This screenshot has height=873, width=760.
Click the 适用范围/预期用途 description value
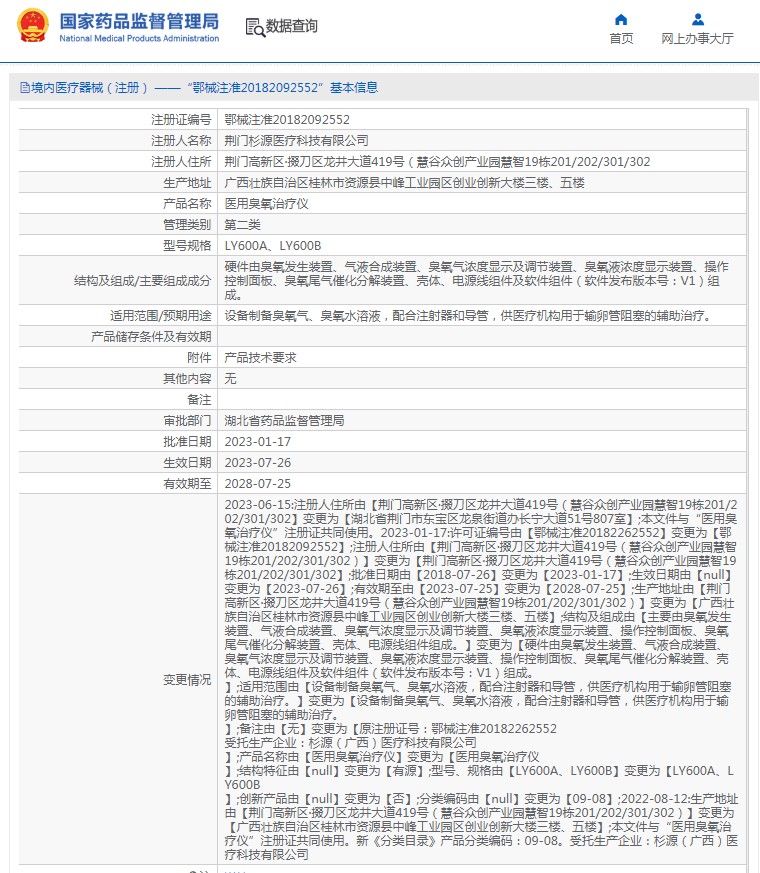coord(468,316)
